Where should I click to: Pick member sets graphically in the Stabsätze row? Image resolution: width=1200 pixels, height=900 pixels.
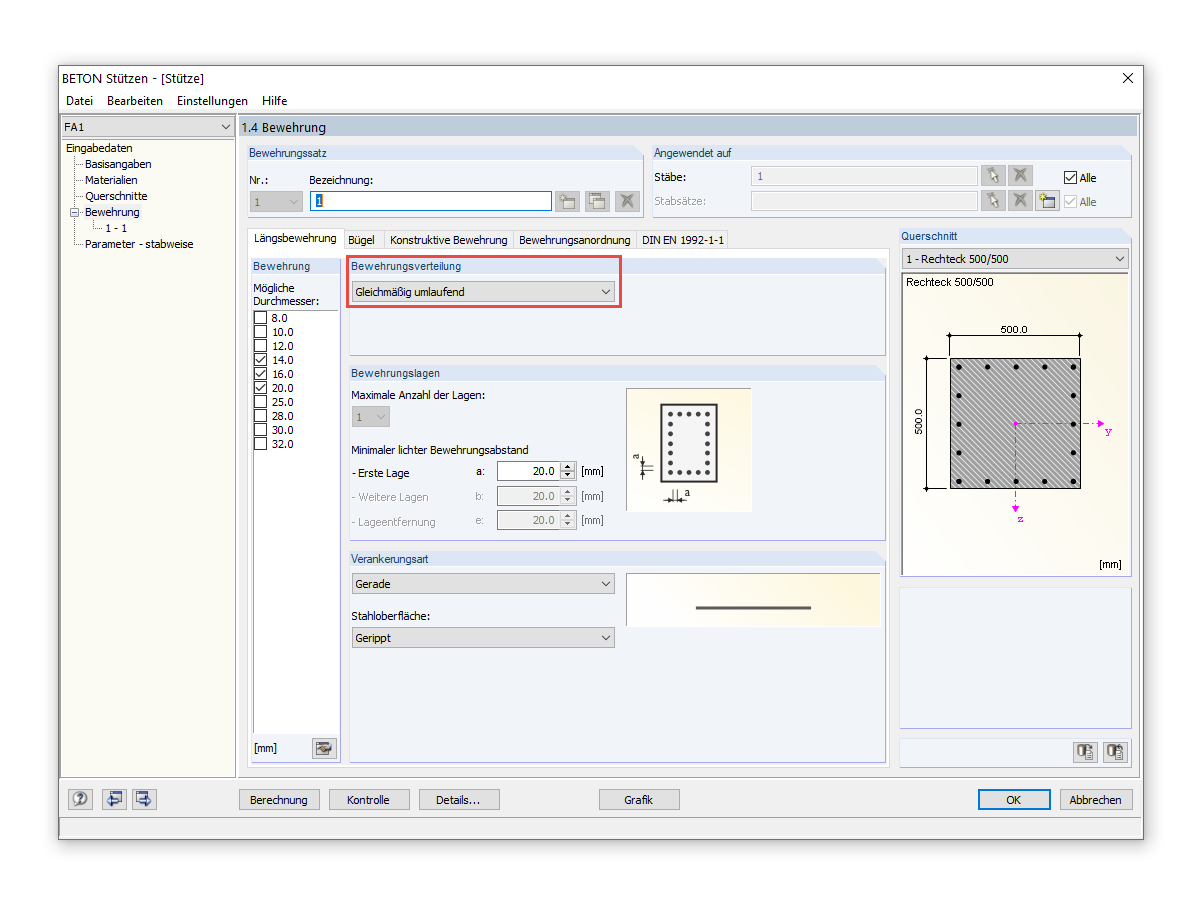click(993, 201)
